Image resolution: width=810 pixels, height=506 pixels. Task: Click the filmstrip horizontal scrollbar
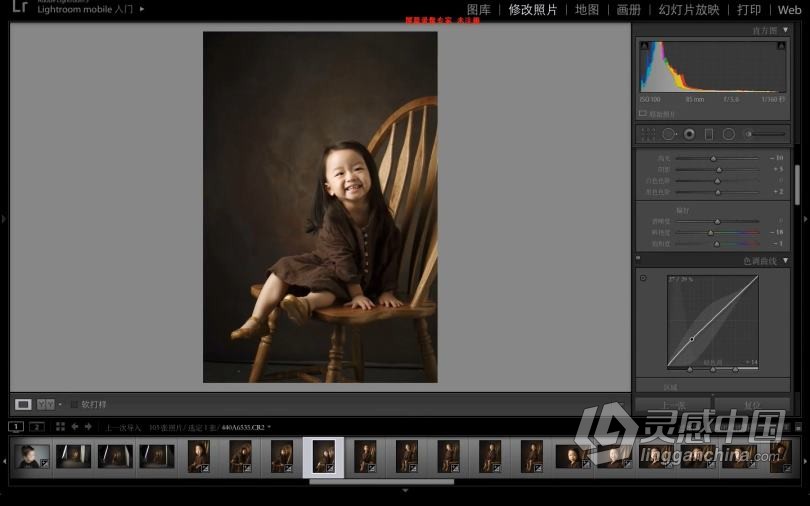click(382, 482)
